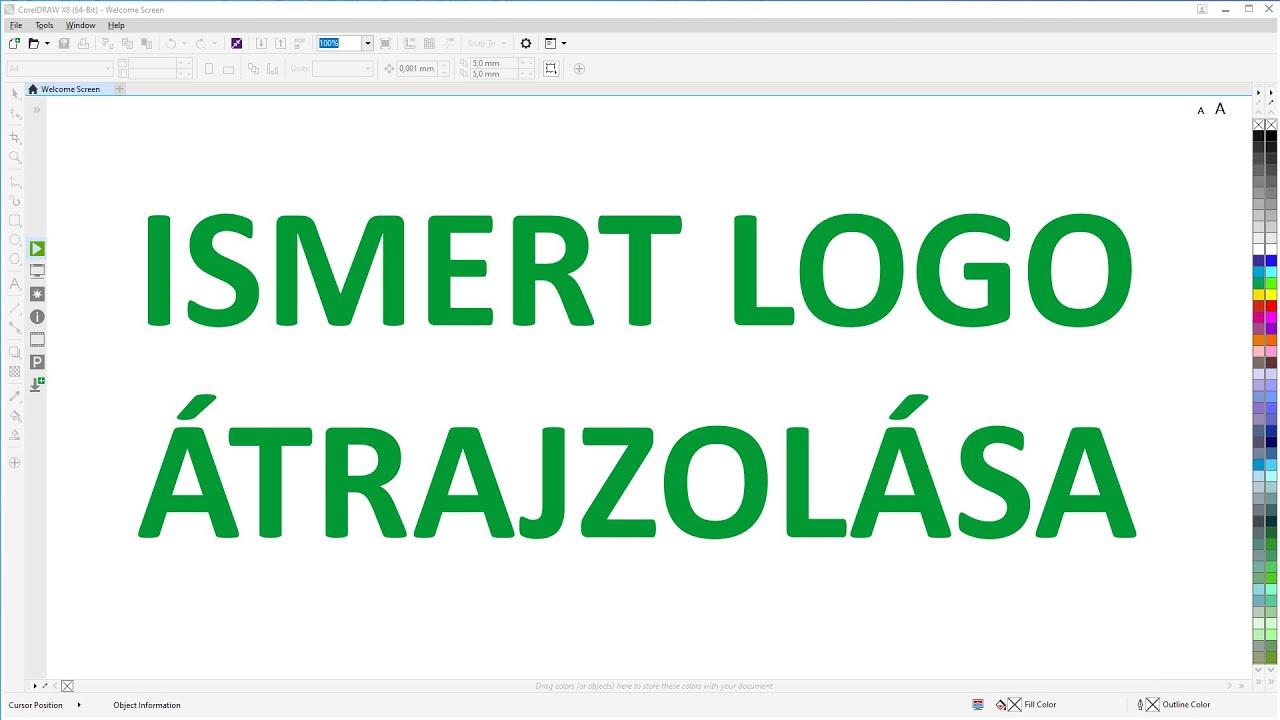Click the Undo arrow icon
The height and width of the screenshot is (720, 1280).
(171, 44)
